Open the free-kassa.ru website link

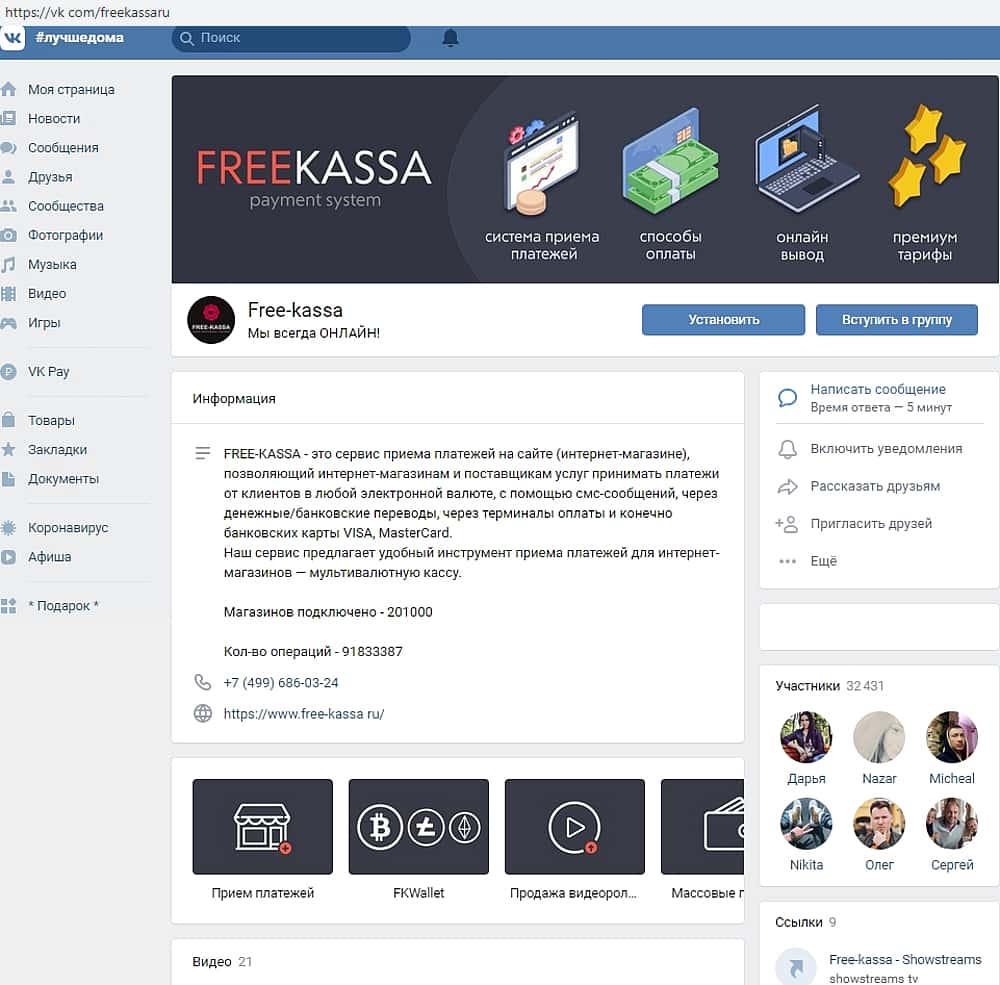tap(304, 714)
